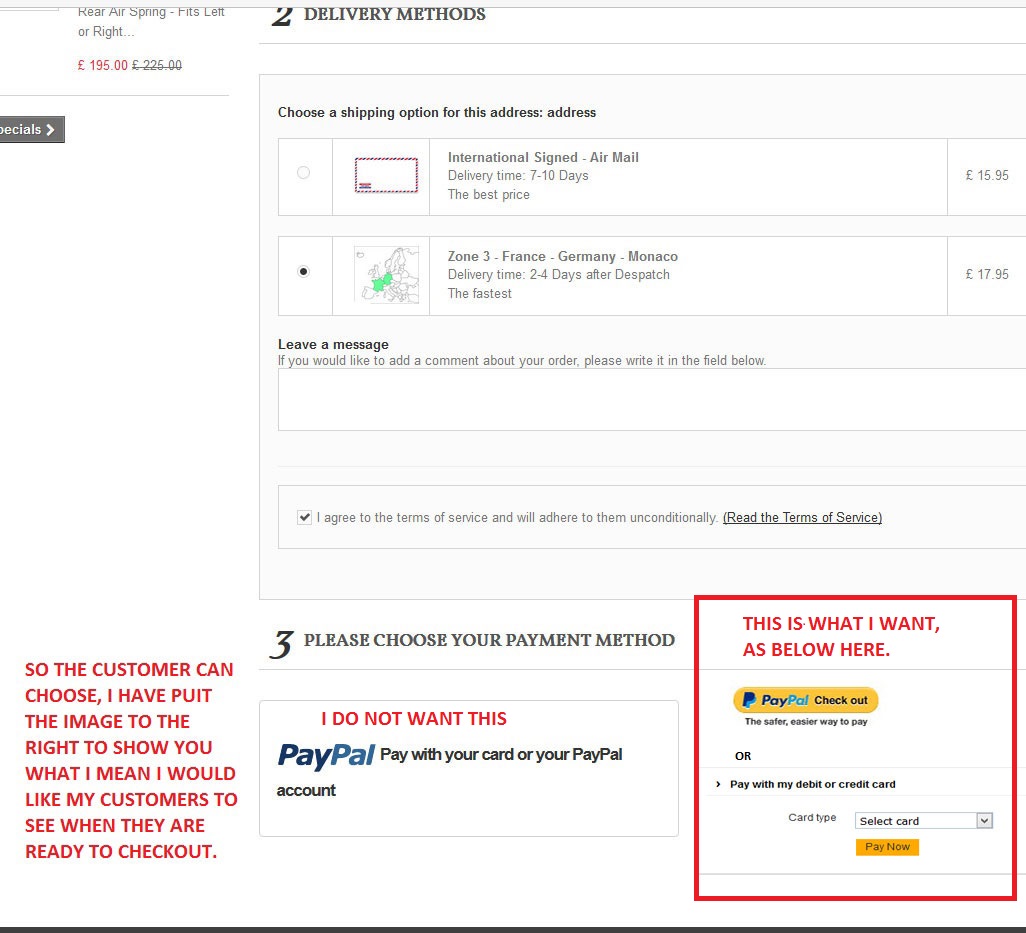Image resolution: width=1026 pixels, height=933 pixels.
Task: Open the Select card type dropdown
Action: (x=923, y=820)
